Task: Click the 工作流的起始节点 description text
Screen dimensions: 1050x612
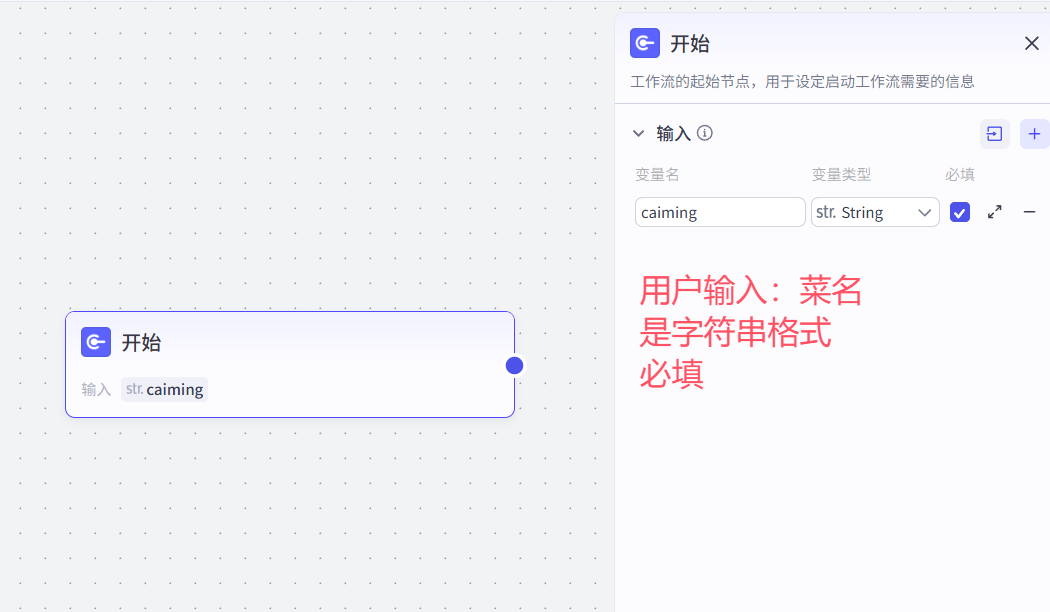Action: coord(802,82)
